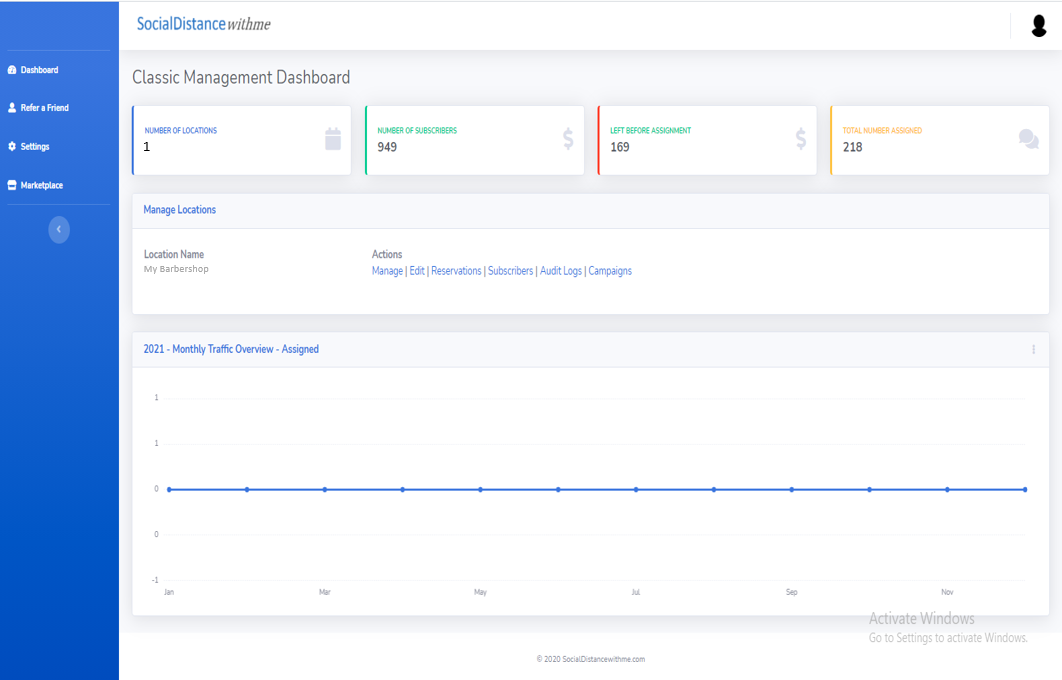Click the Edit link for My Barbershop
Viewport: 1062px width, 680px height.
417,271
